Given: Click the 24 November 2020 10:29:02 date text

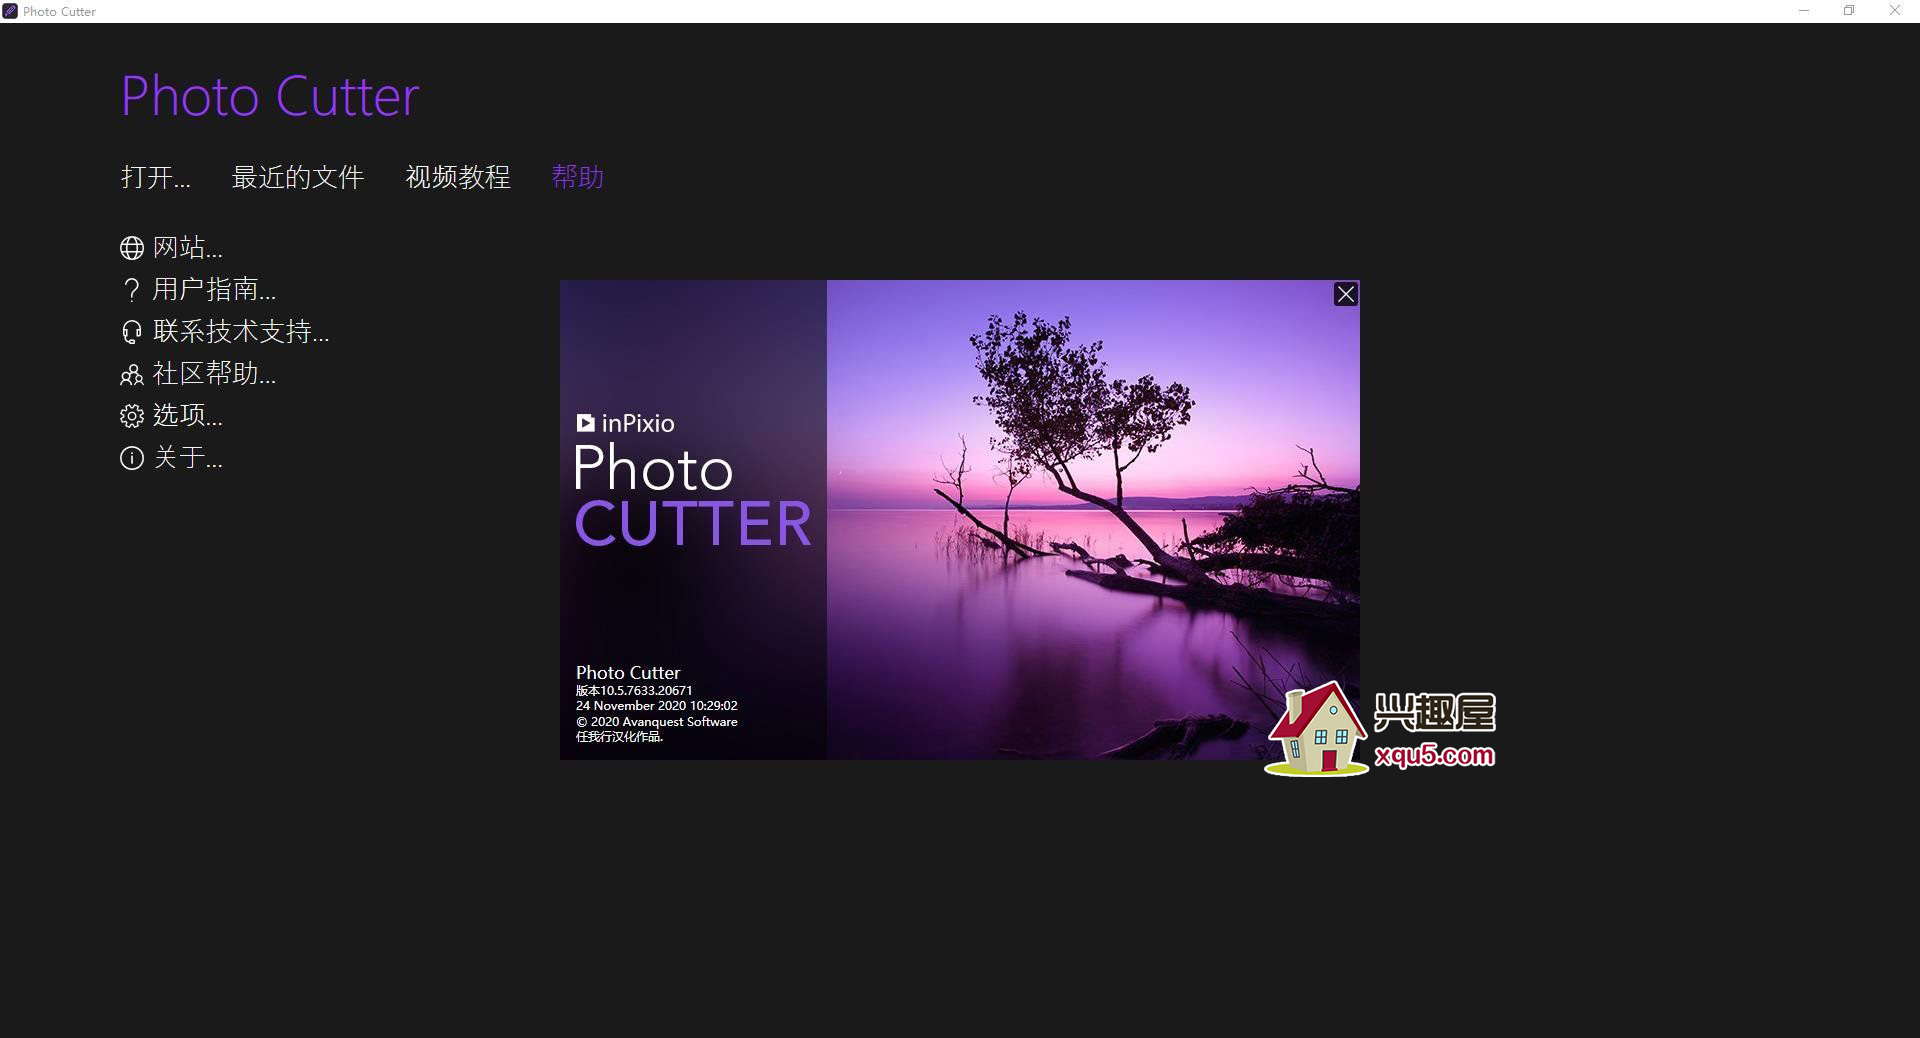Looking at the screenshot, I should (657, 705).
